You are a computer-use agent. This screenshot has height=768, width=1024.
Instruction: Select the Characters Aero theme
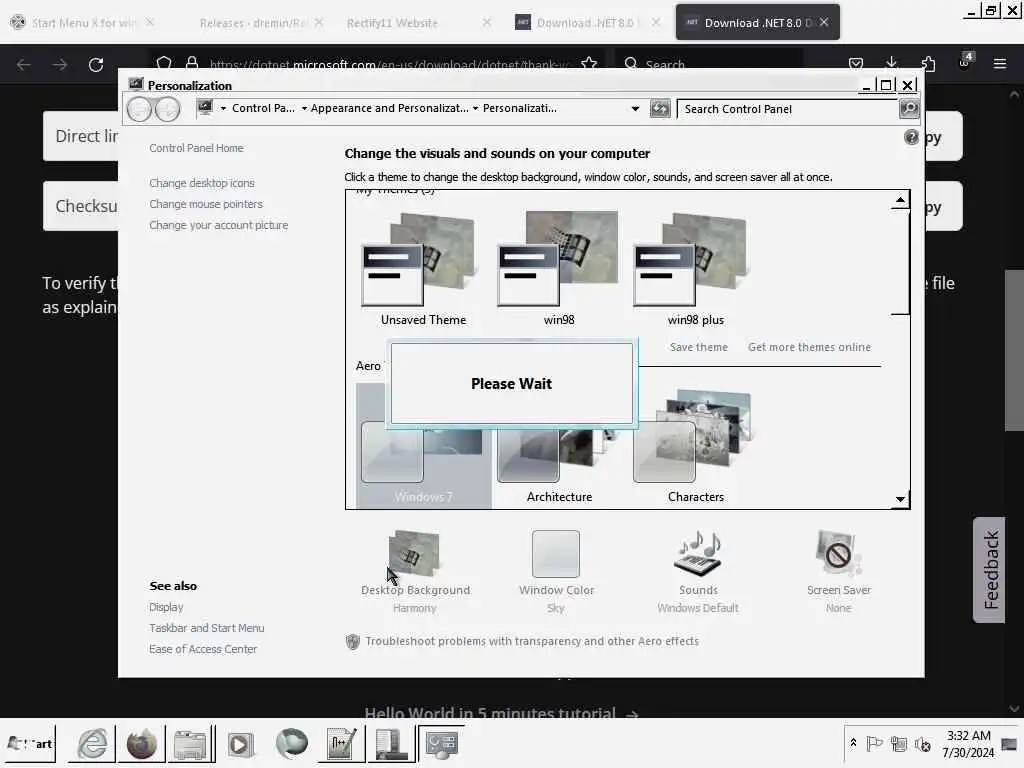(696, 447)
